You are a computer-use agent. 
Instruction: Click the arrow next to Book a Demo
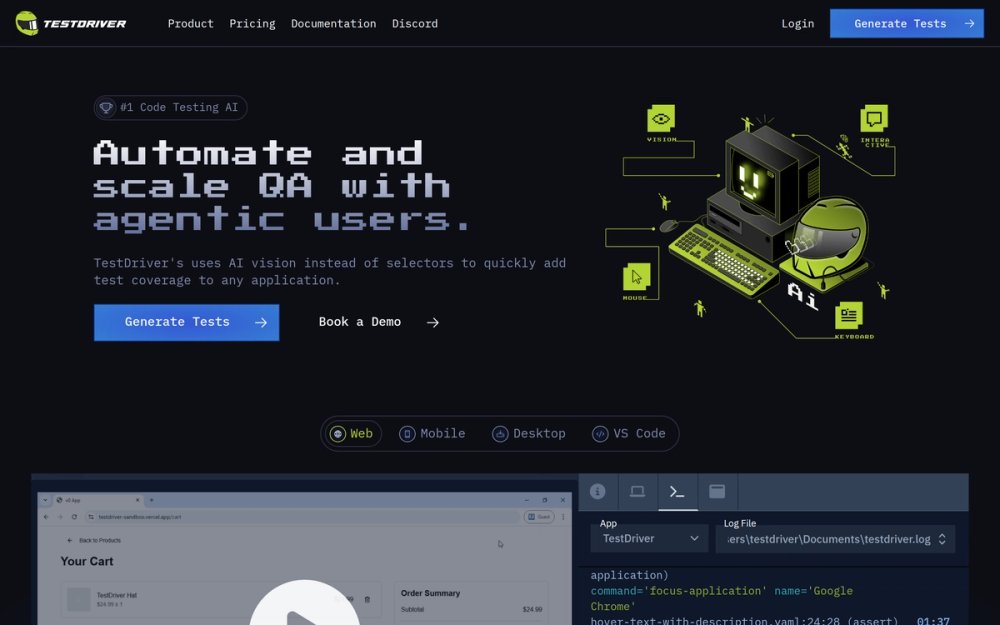click(432, 323)
